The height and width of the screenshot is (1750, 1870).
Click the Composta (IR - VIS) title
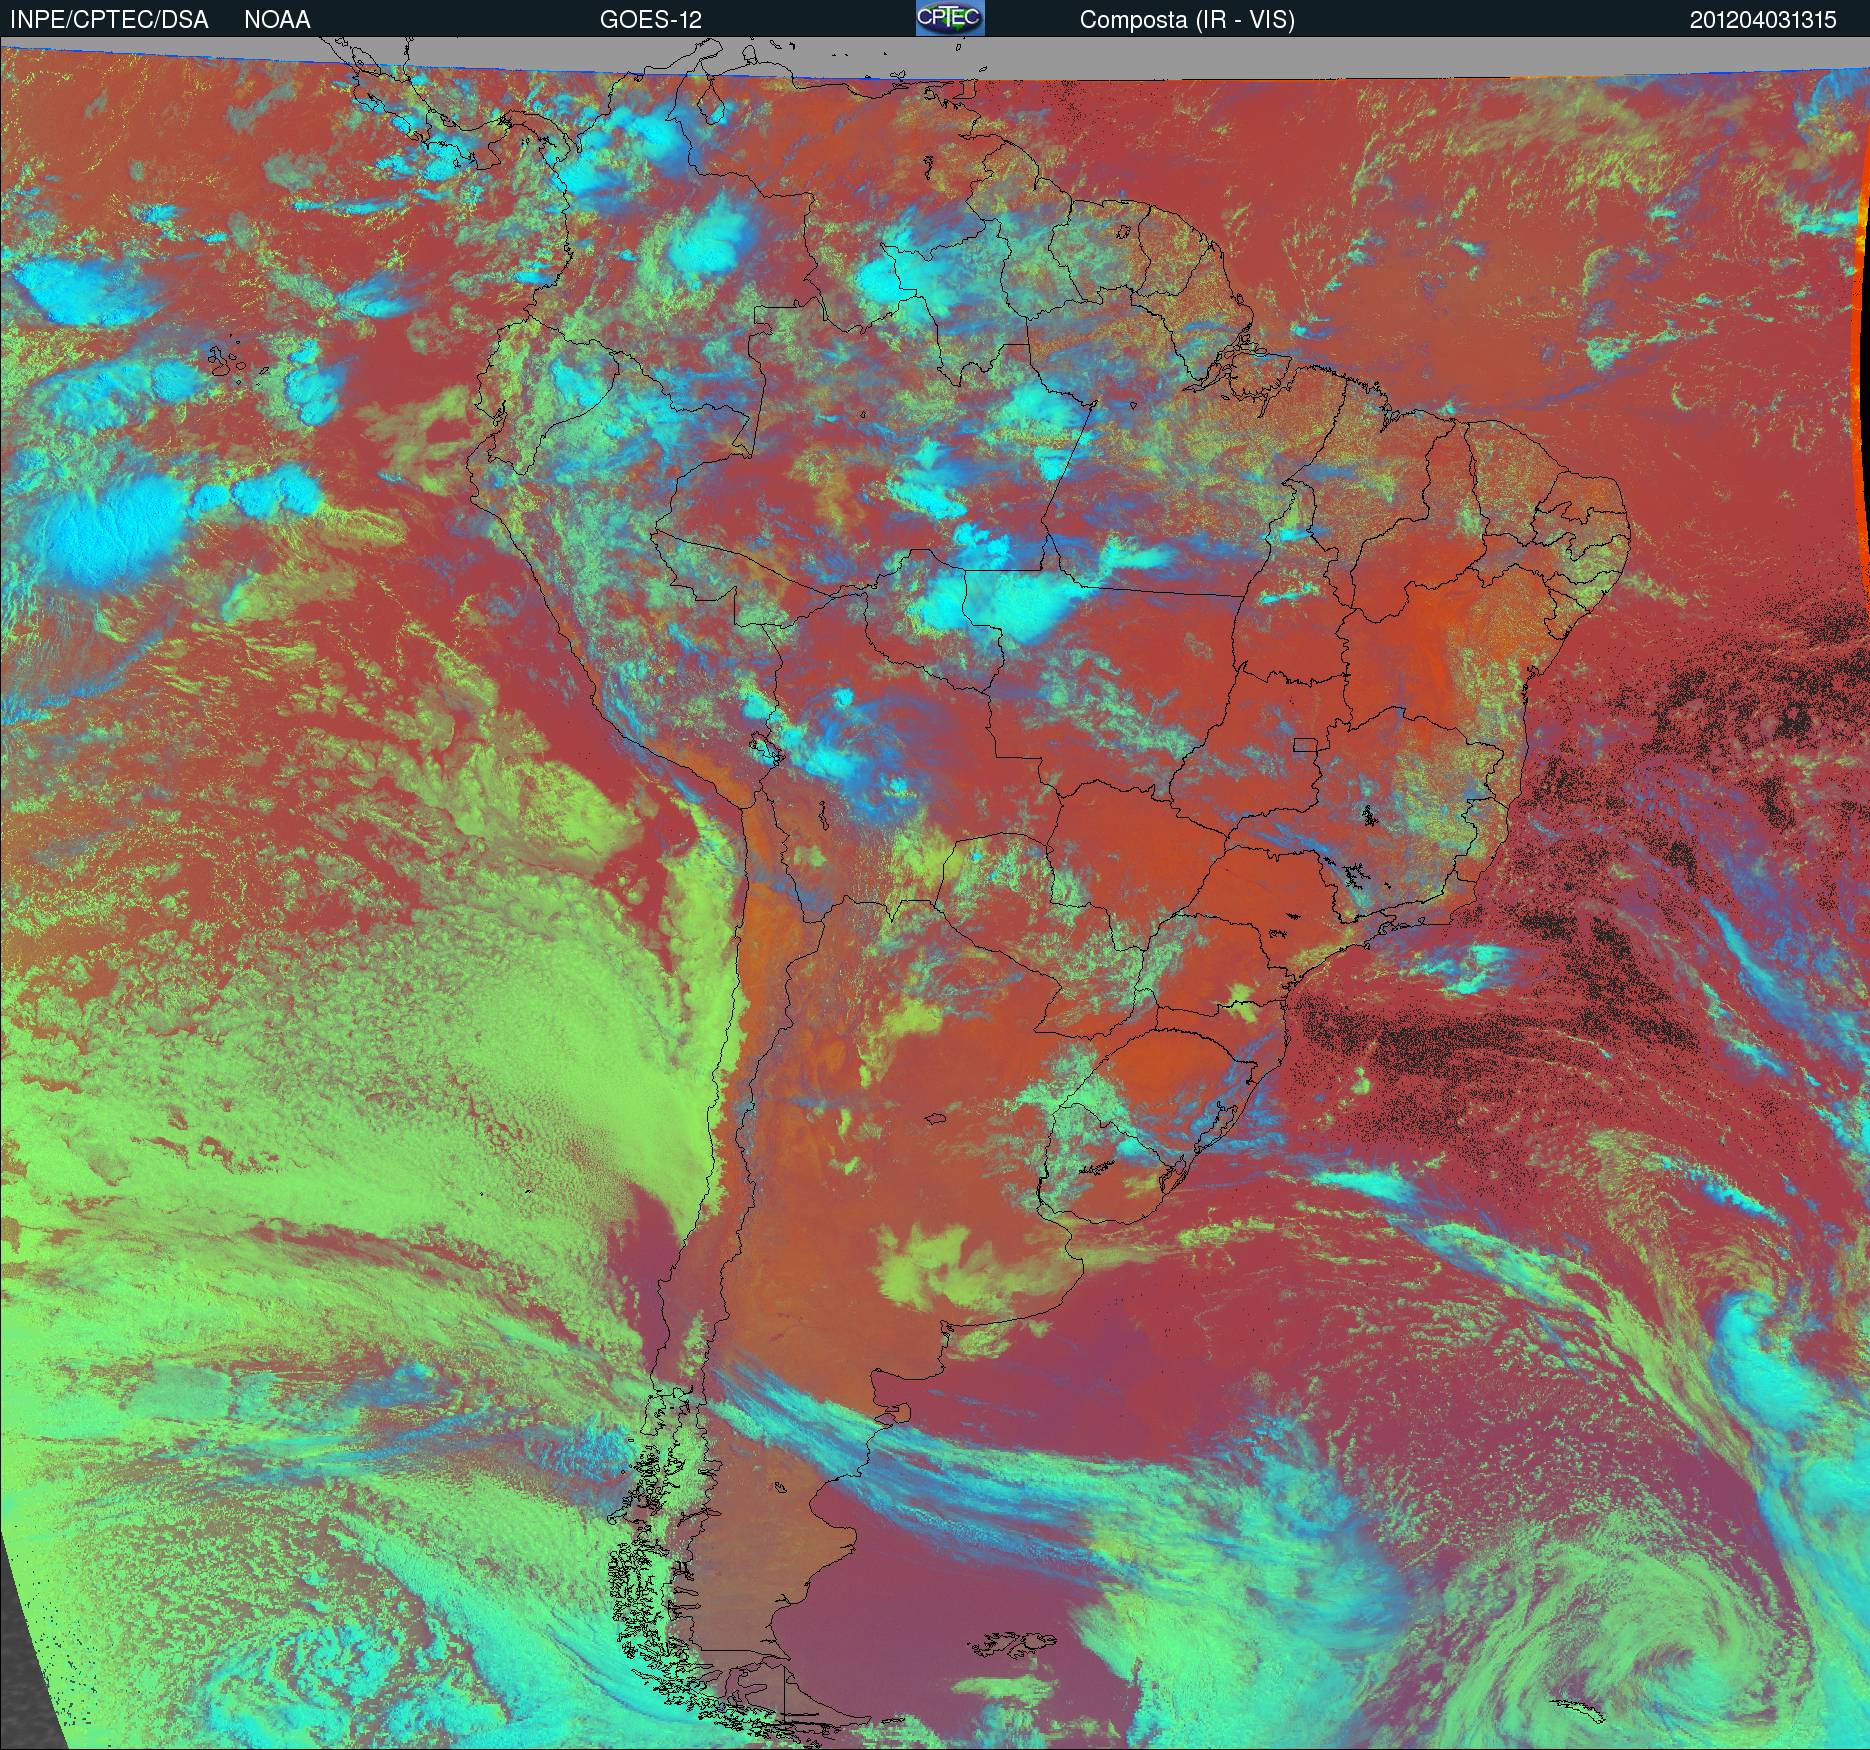(x=1187, y=21)
